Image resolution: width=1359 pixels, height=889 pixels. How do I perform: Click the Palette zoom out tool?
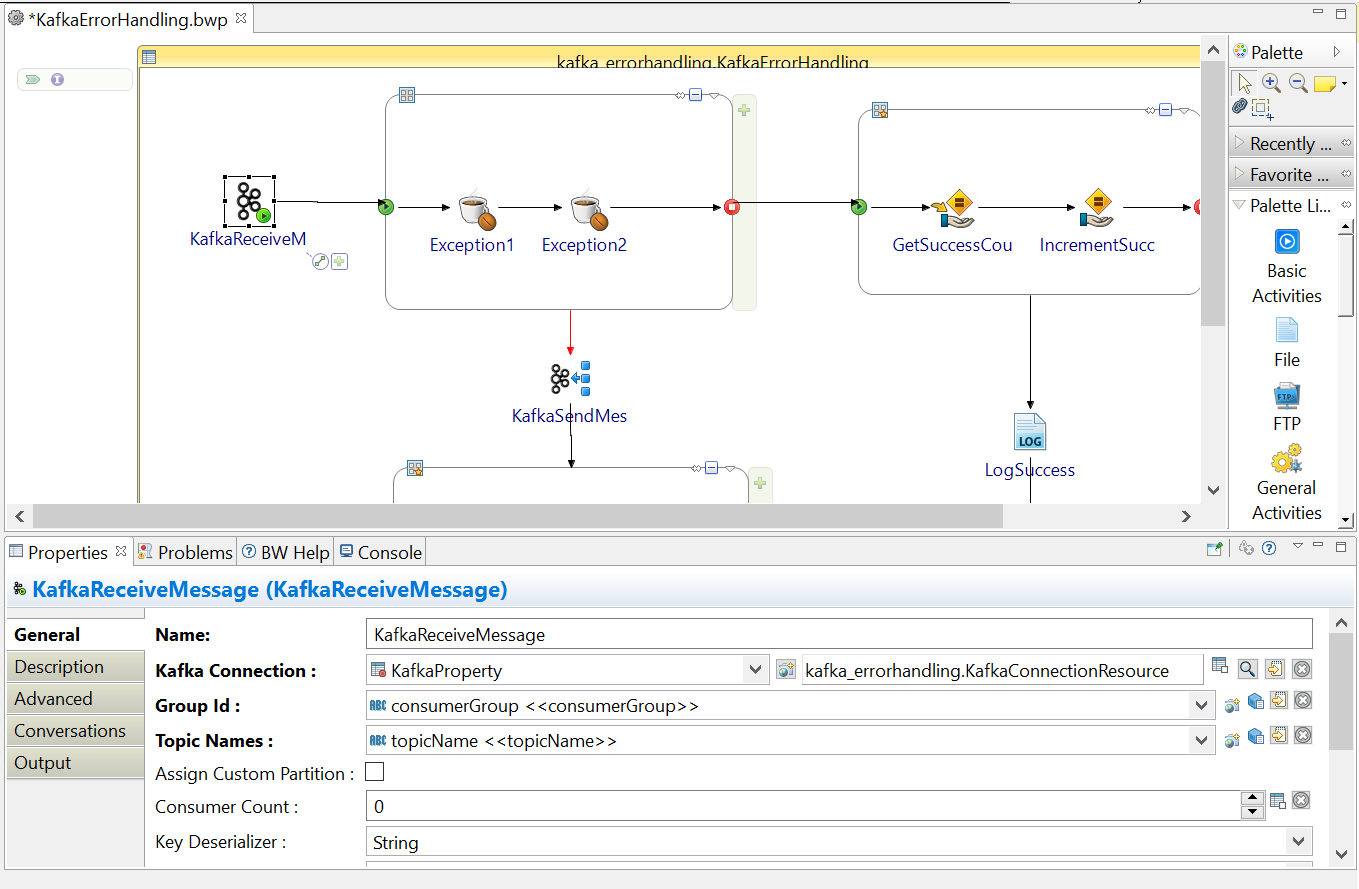point(1298,83)
